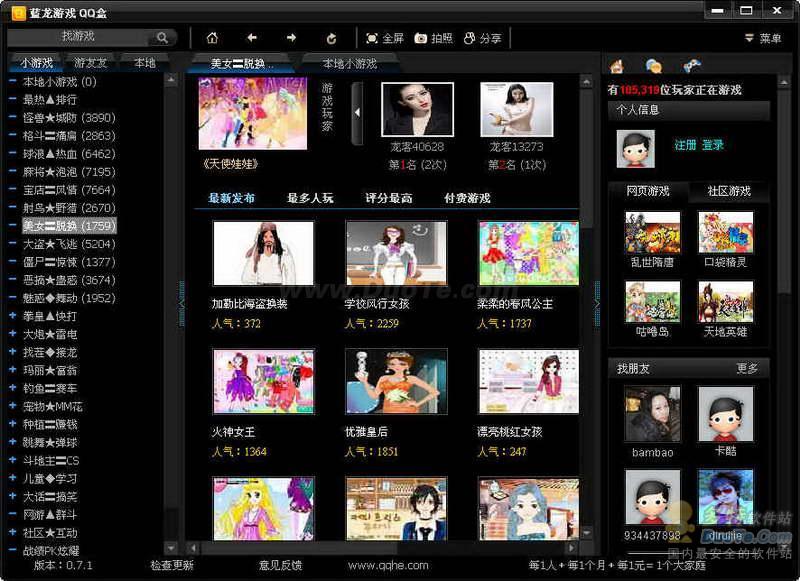Enter full screen with 全屏
Screen dimensions: 800x581
pyautogui.click(x=385, y=38)
